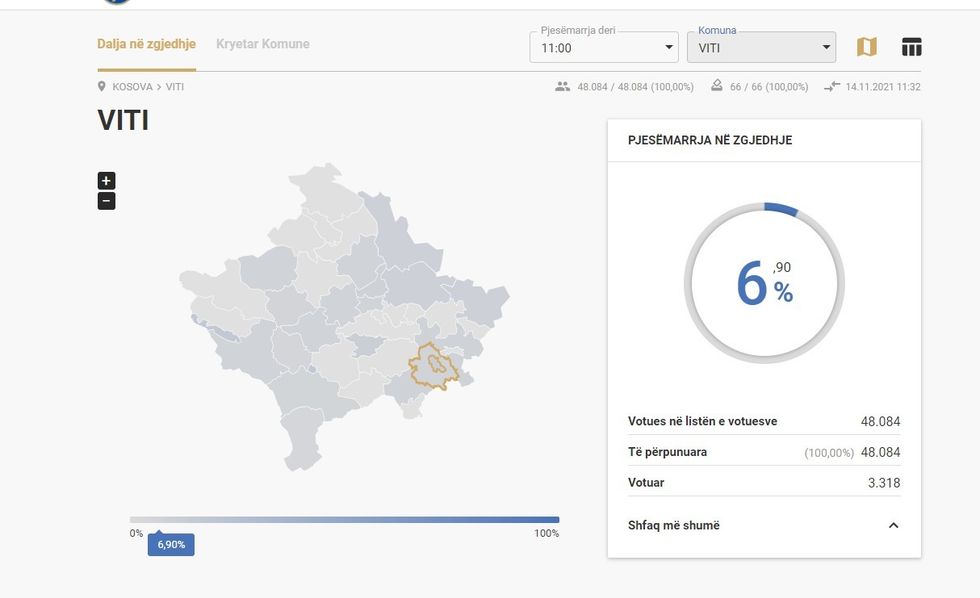Click the 6,90% turnout donut chart
980x598 pixels.
[764, 283]
